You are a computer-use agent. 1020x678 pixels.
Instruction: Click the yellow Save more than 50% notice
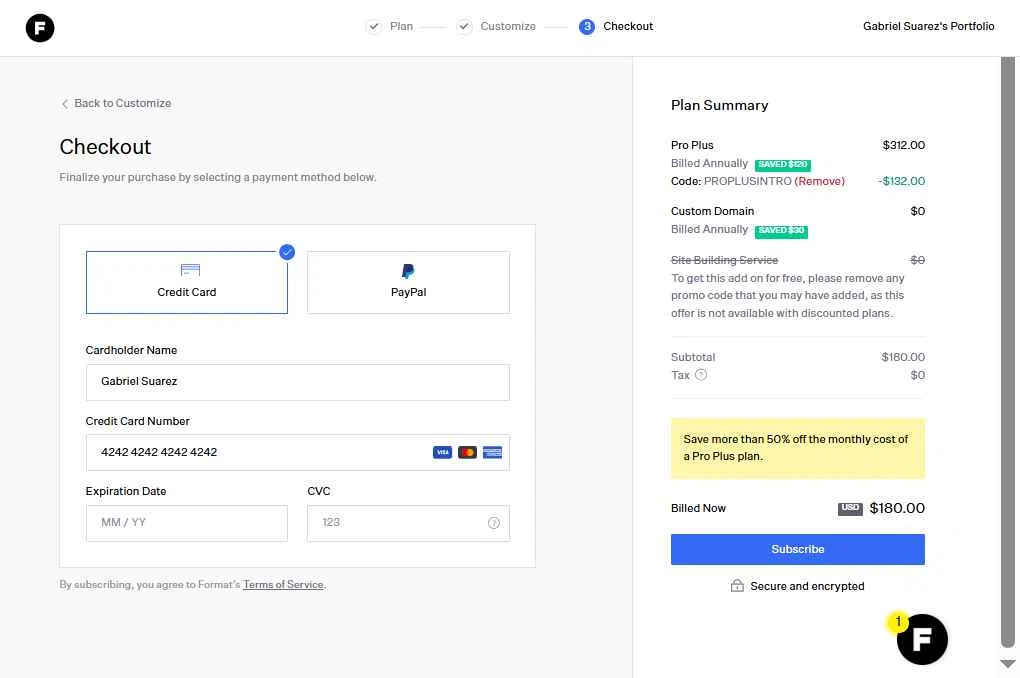[x=798, y=448]
